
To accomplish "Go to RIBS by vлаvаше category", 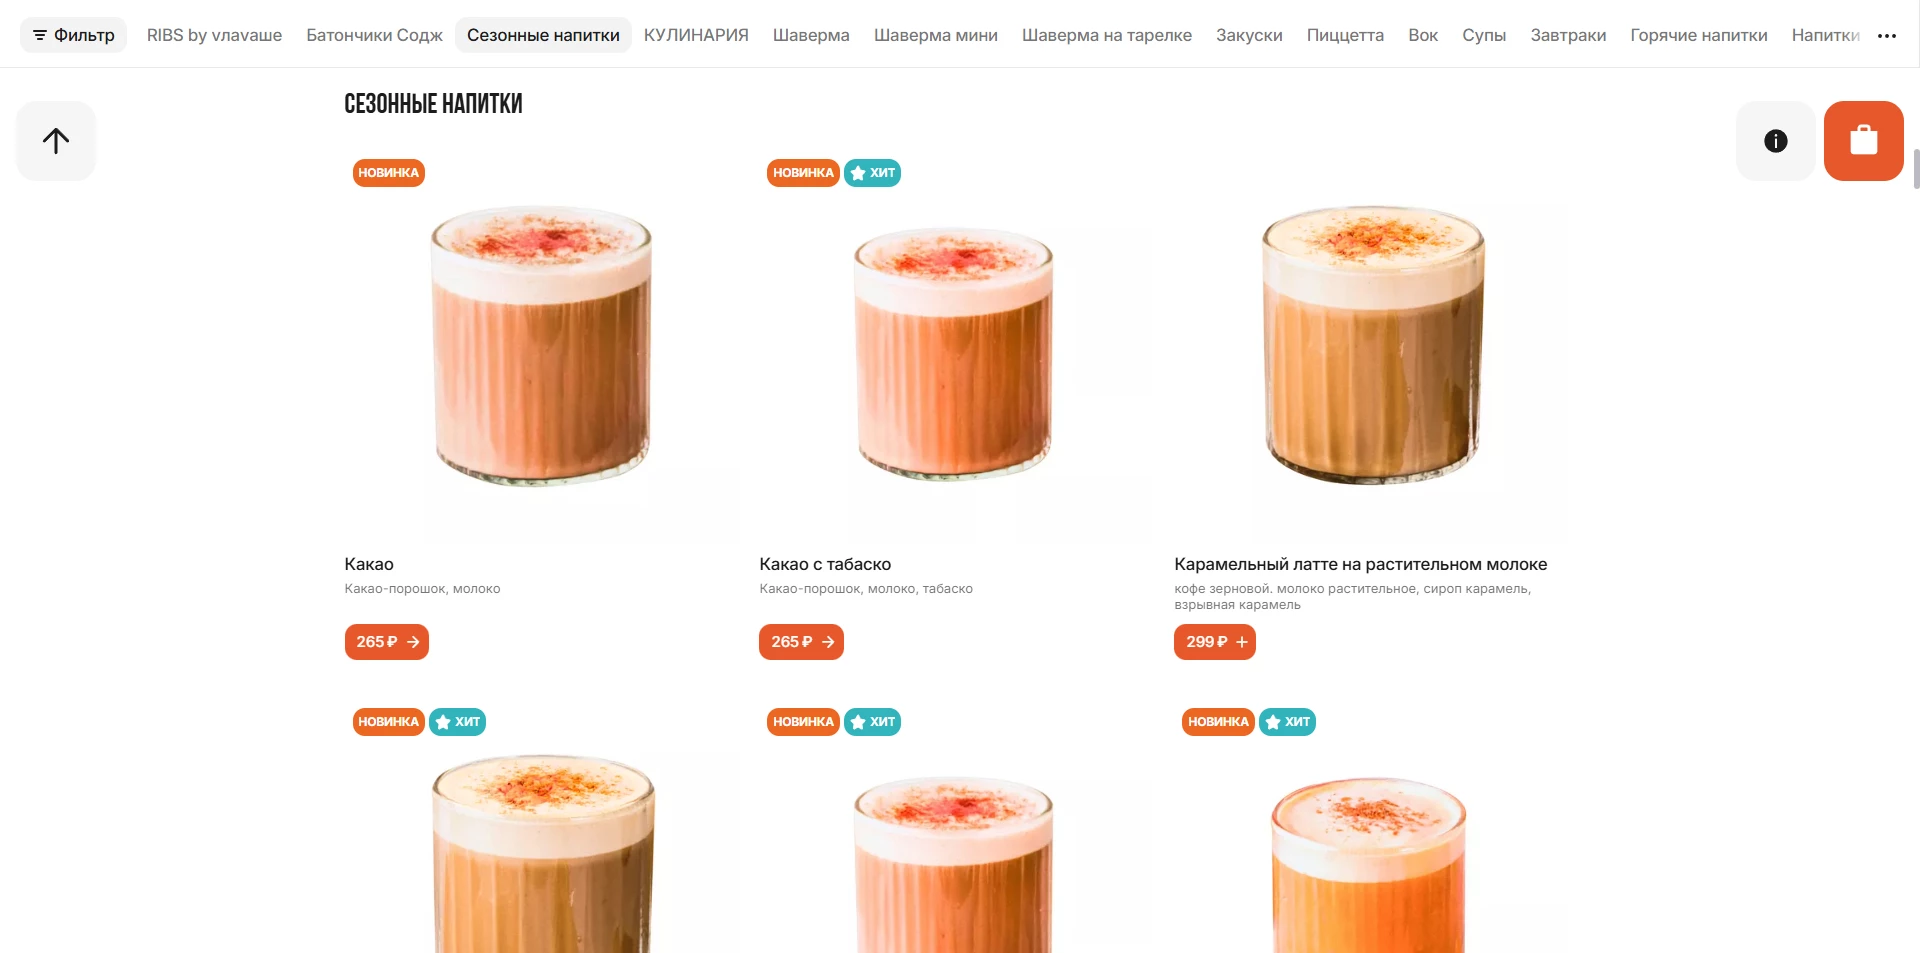I will [214, 35].
